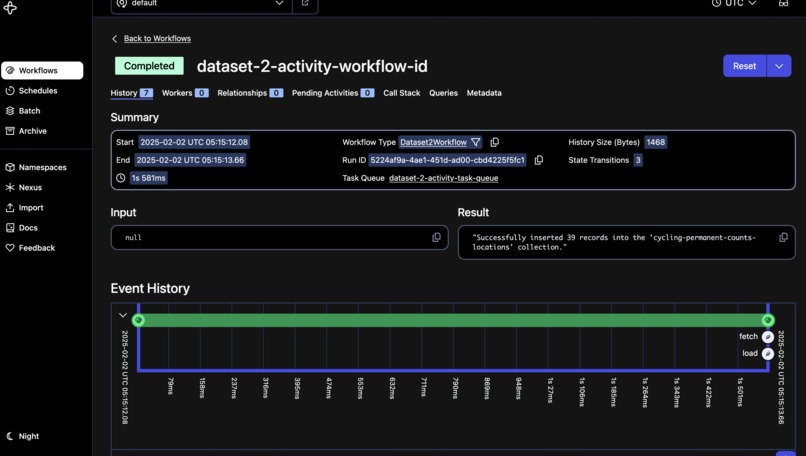Open the dataset-2-activity-task-queue link

click(444, 178)
